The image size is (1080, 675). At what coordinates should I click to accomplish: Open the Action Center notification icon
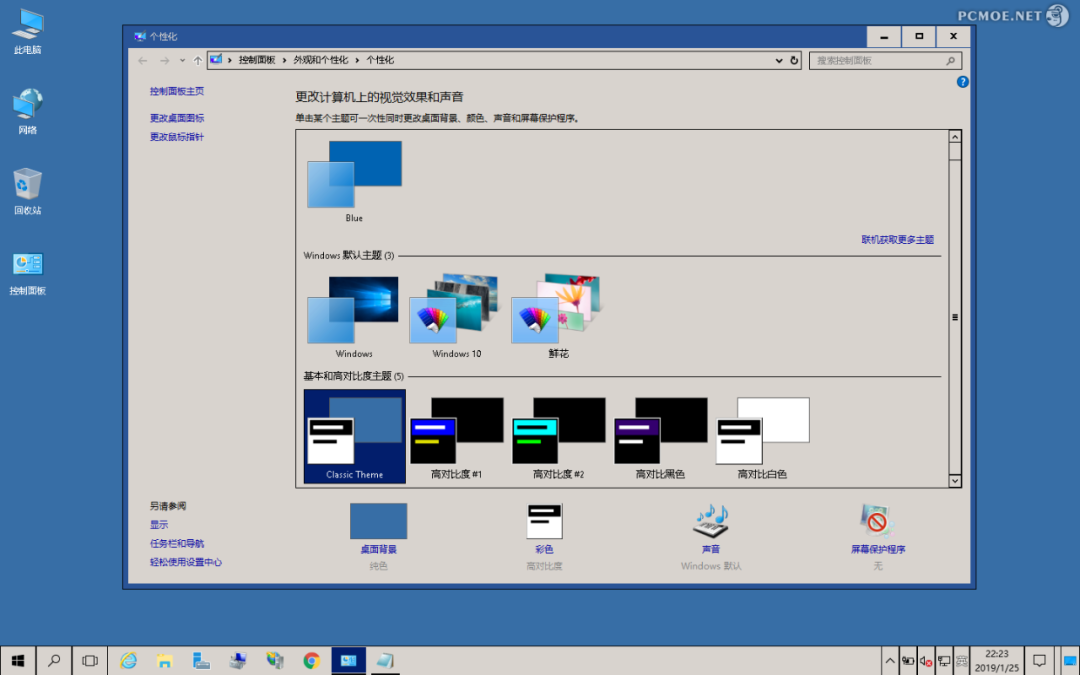pyautogui.click(x=1040, y=660)
